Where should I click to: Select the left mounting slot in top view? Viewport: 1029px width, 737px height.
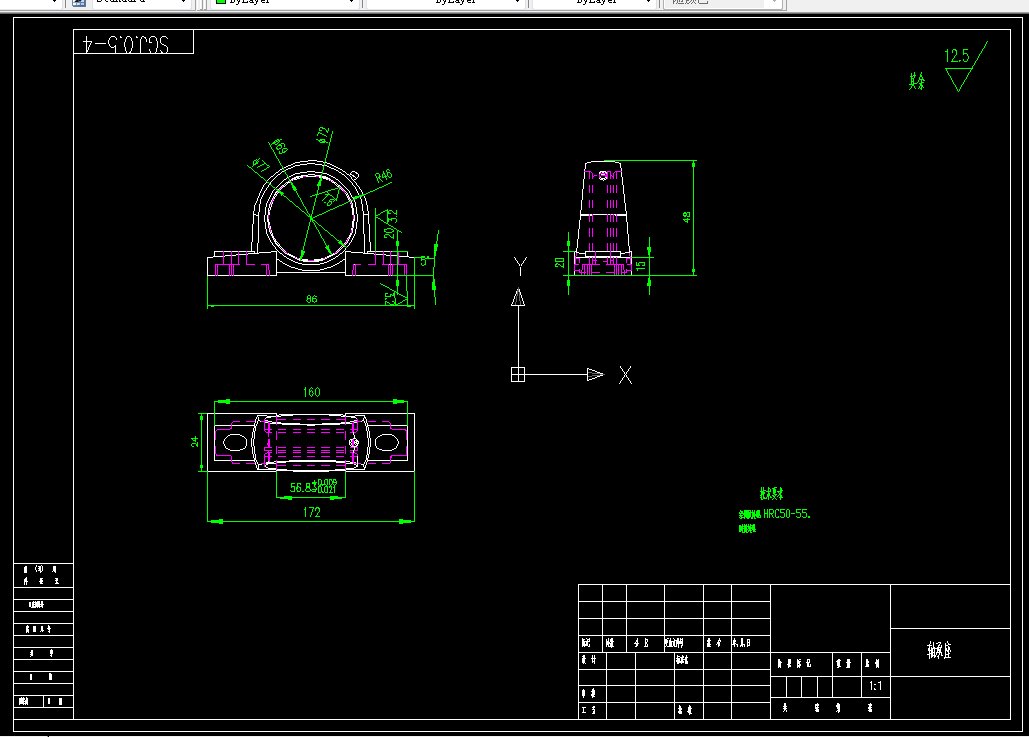235,442
